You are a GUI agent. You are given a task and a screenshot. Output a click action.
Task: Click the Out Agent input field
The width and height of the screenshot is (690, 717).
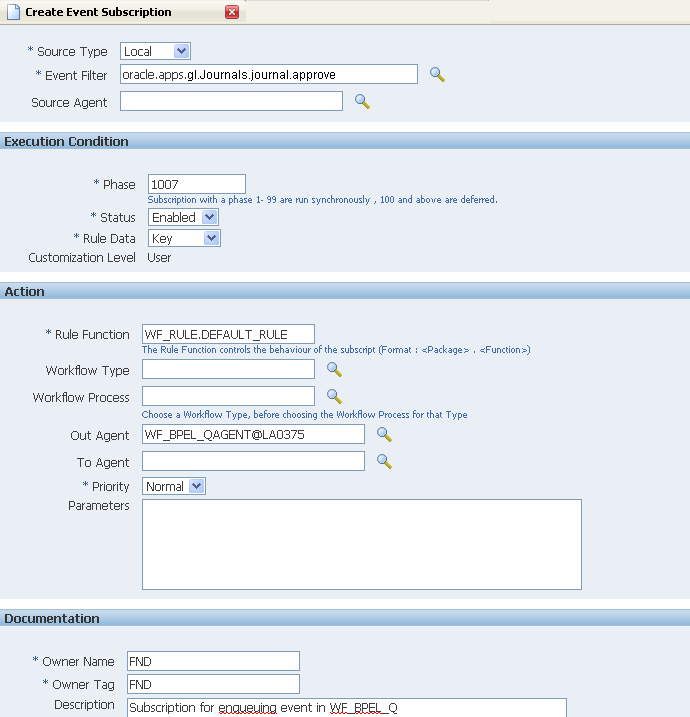pyautogui.click(x=253, y=434)
